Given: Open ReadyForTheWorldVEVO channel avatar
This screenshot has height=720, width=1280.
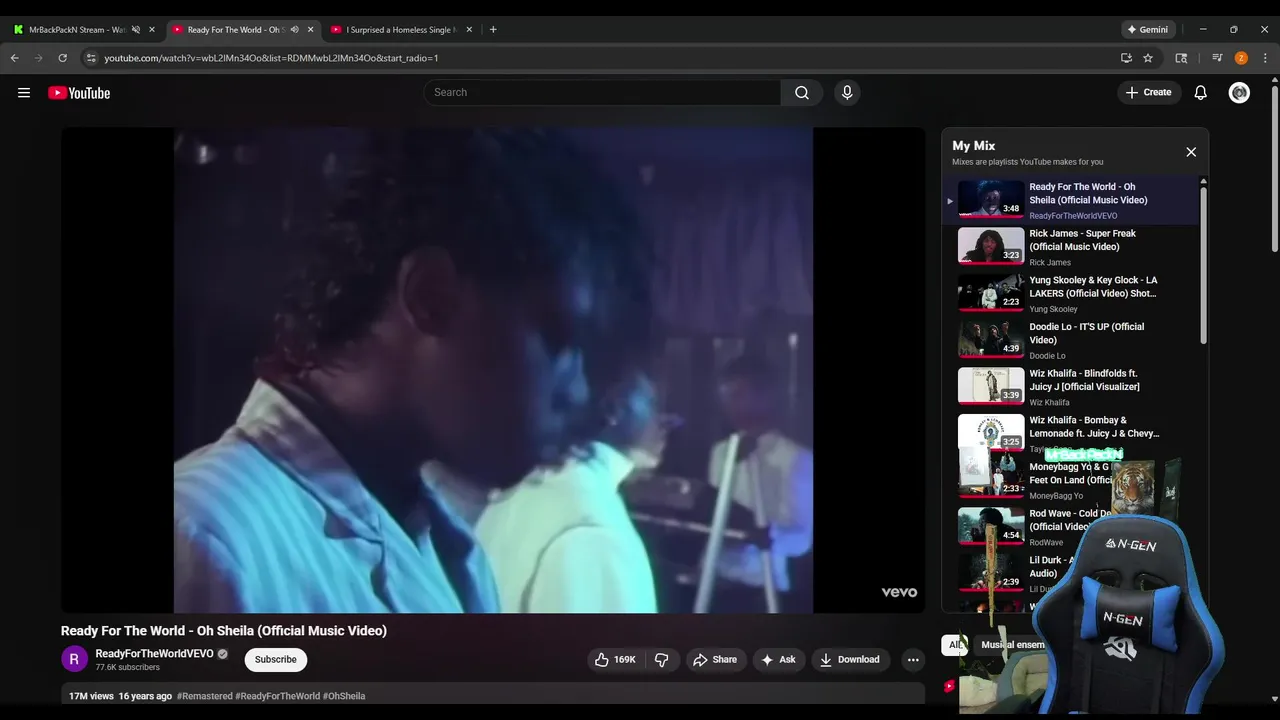Looking at the screenshot, I should [74, 659].
